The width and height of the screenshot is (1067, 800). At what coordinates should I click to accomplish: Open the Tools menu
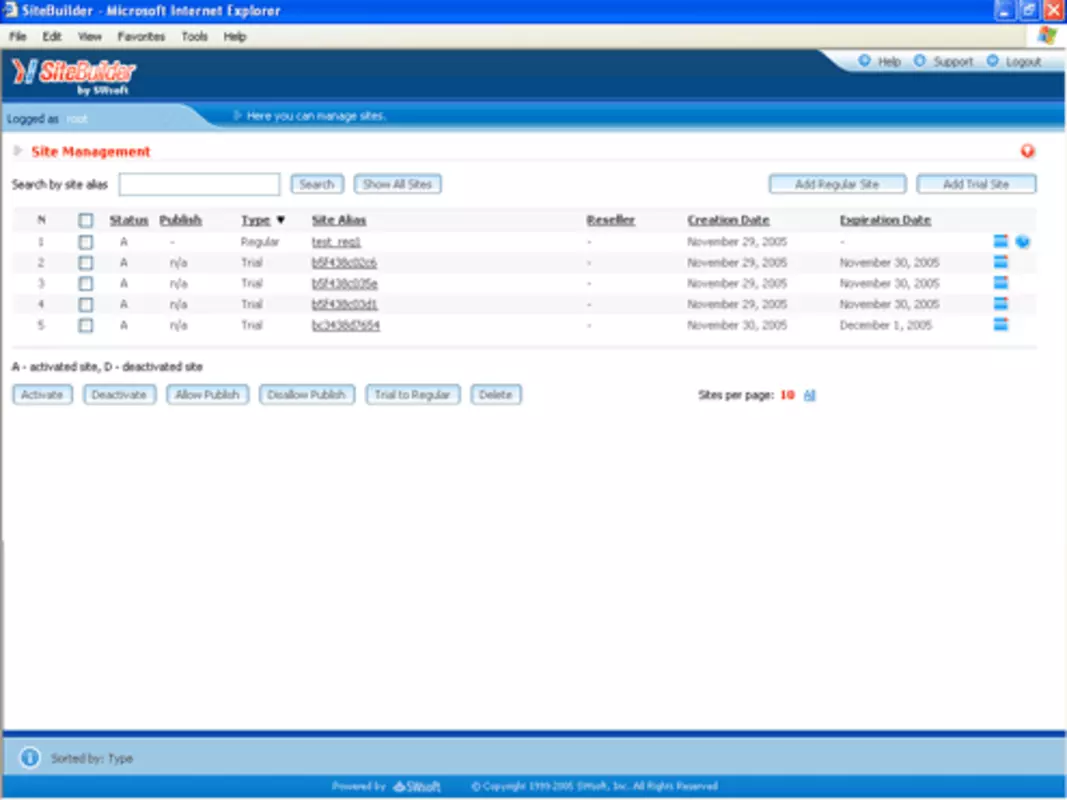tap(195, 37)
